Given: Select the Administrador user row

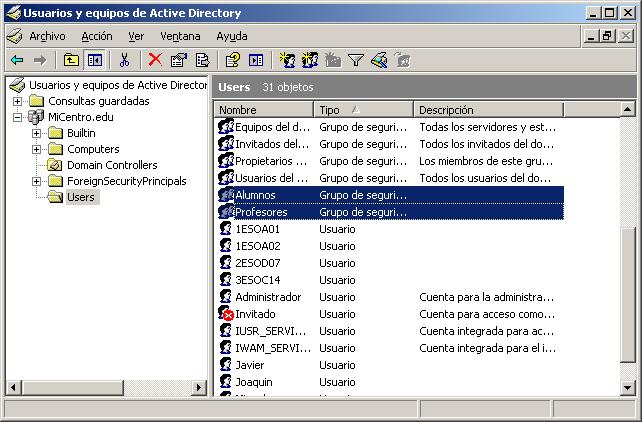Looking at the screenshot, I should (267, 297).
